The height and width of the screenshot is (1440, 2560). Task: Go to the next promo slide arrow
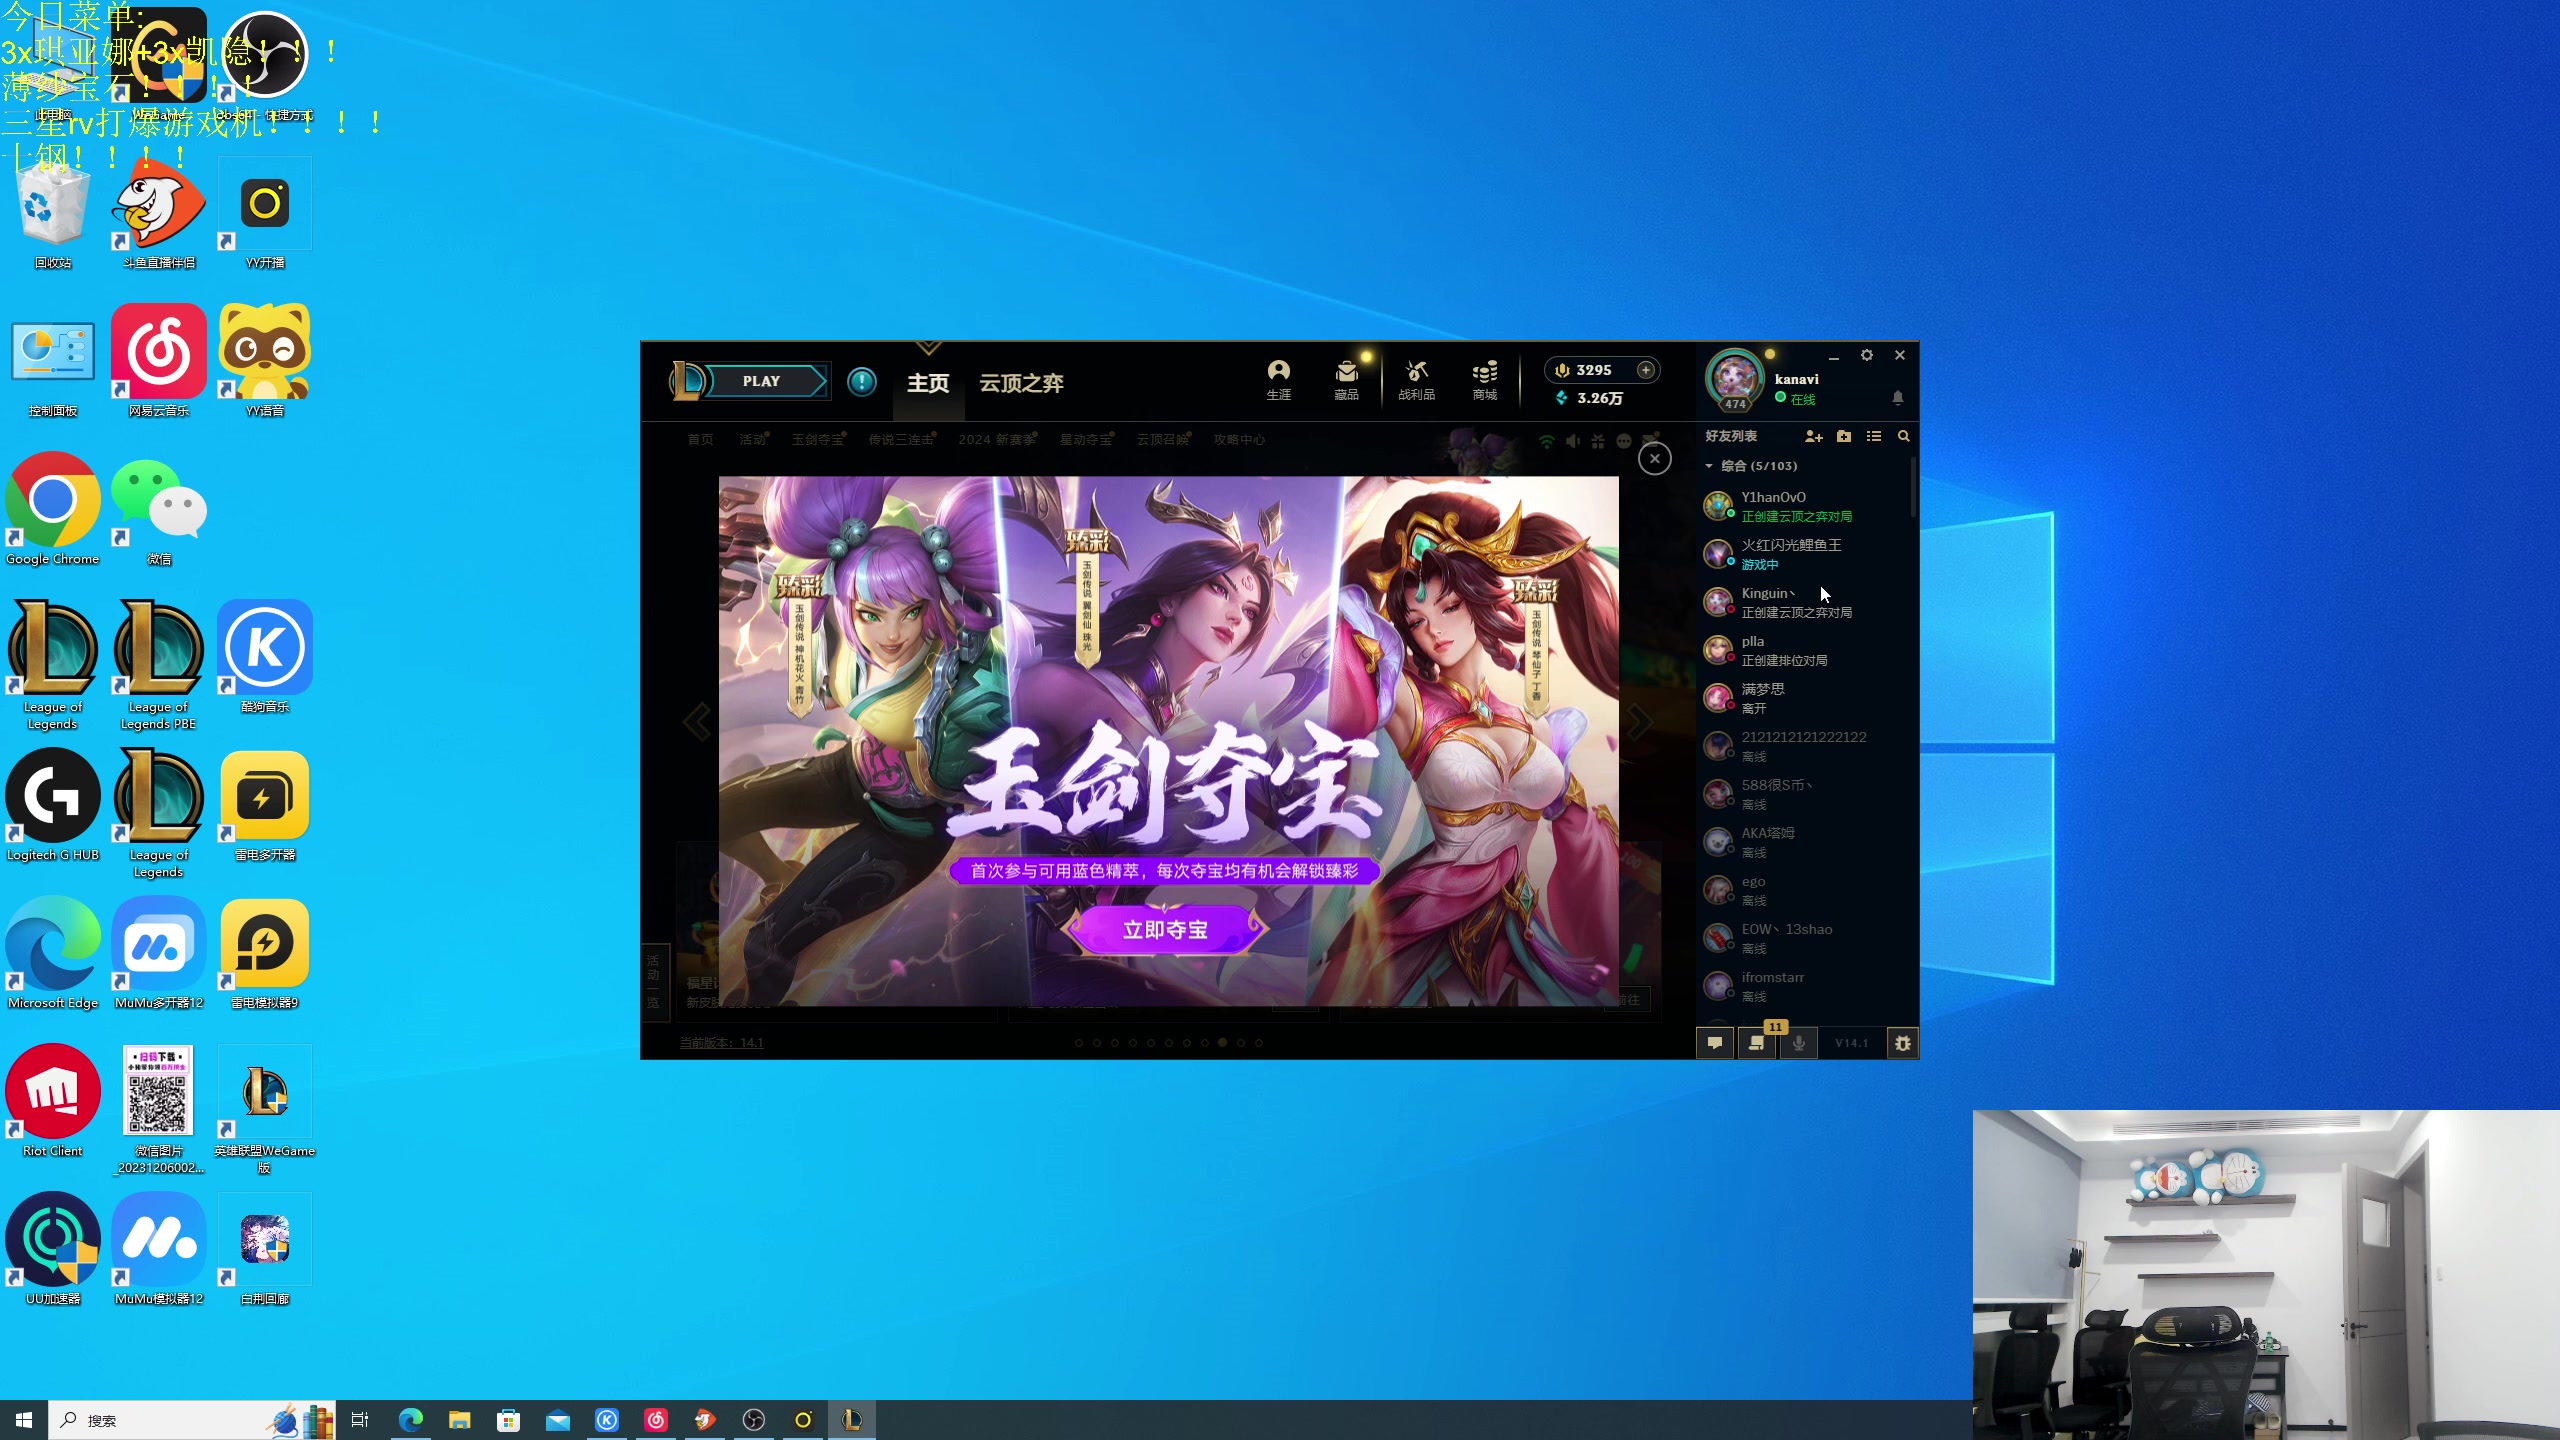(x=1639, y=721)
